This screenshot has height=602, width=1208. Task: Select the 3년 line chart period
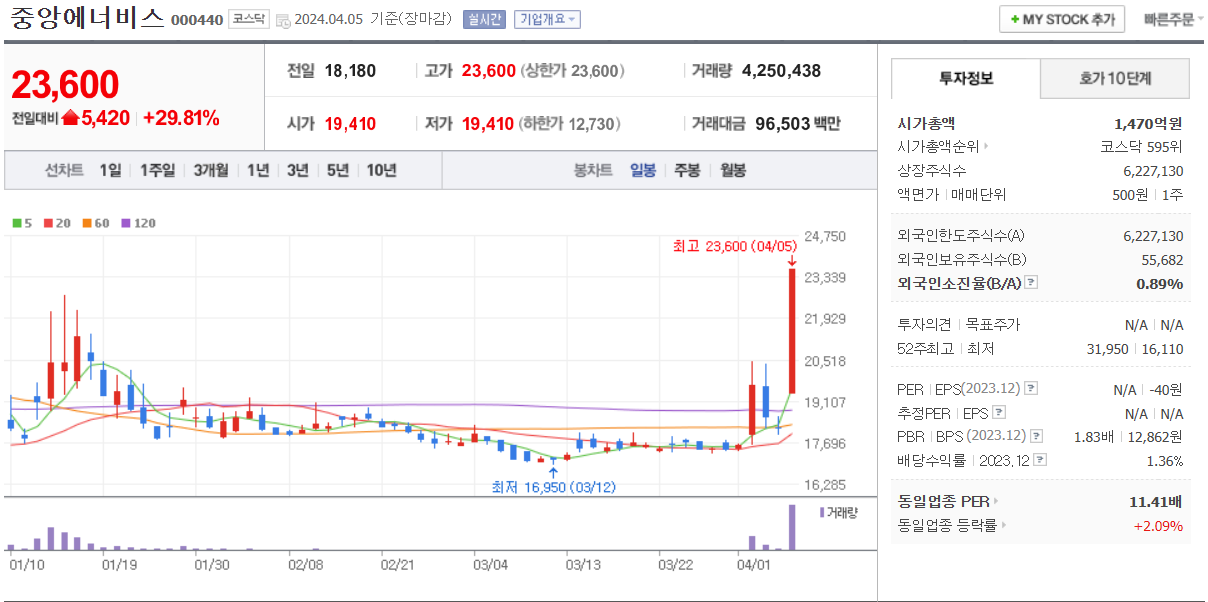tap(298, 170)
